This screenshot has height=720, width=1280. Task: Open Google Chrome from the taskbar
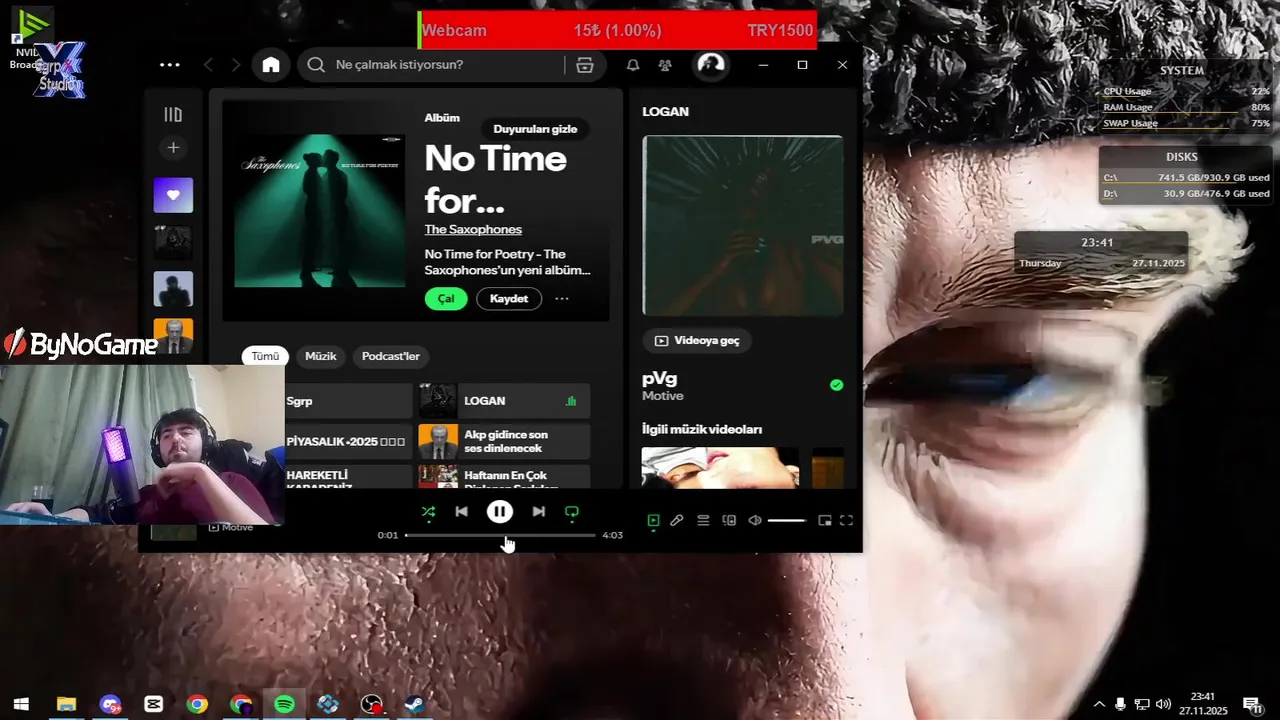tap(197, 704)
